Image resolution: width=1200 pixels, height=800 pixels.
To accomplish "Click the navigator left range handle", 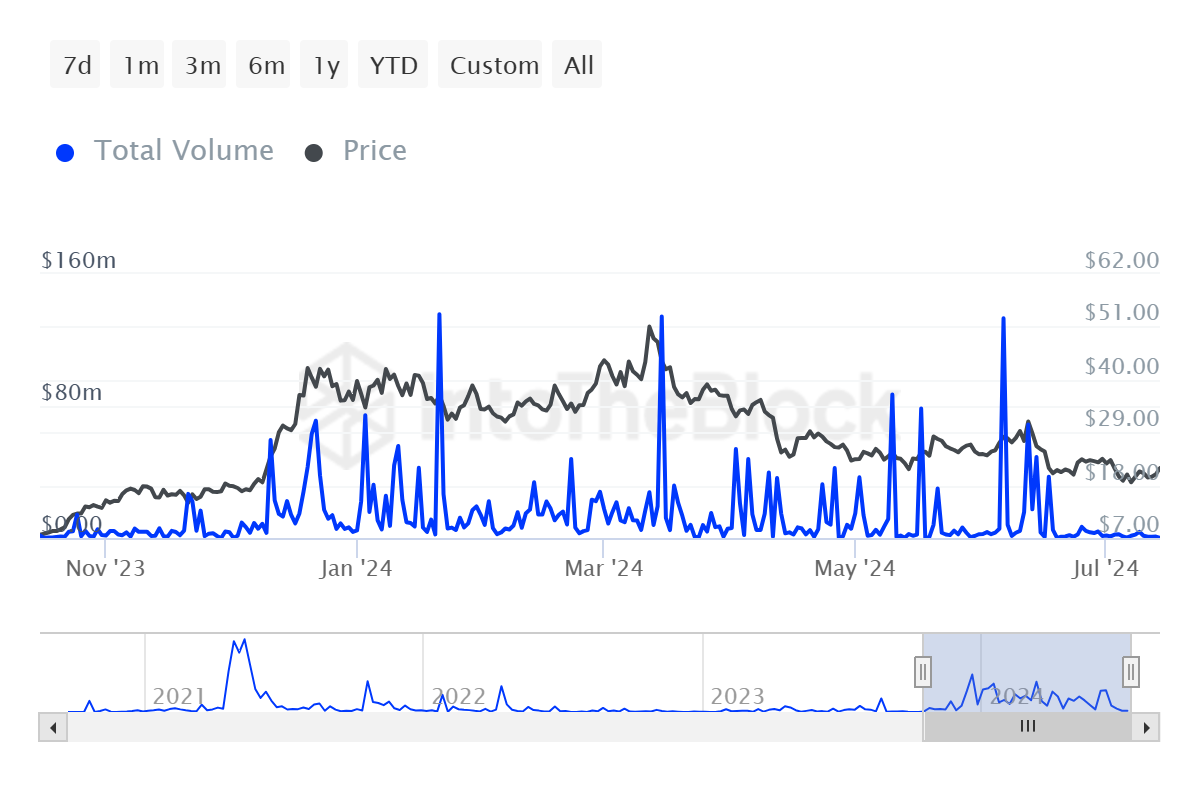I will pyautogui.click(x=923, y=671).
